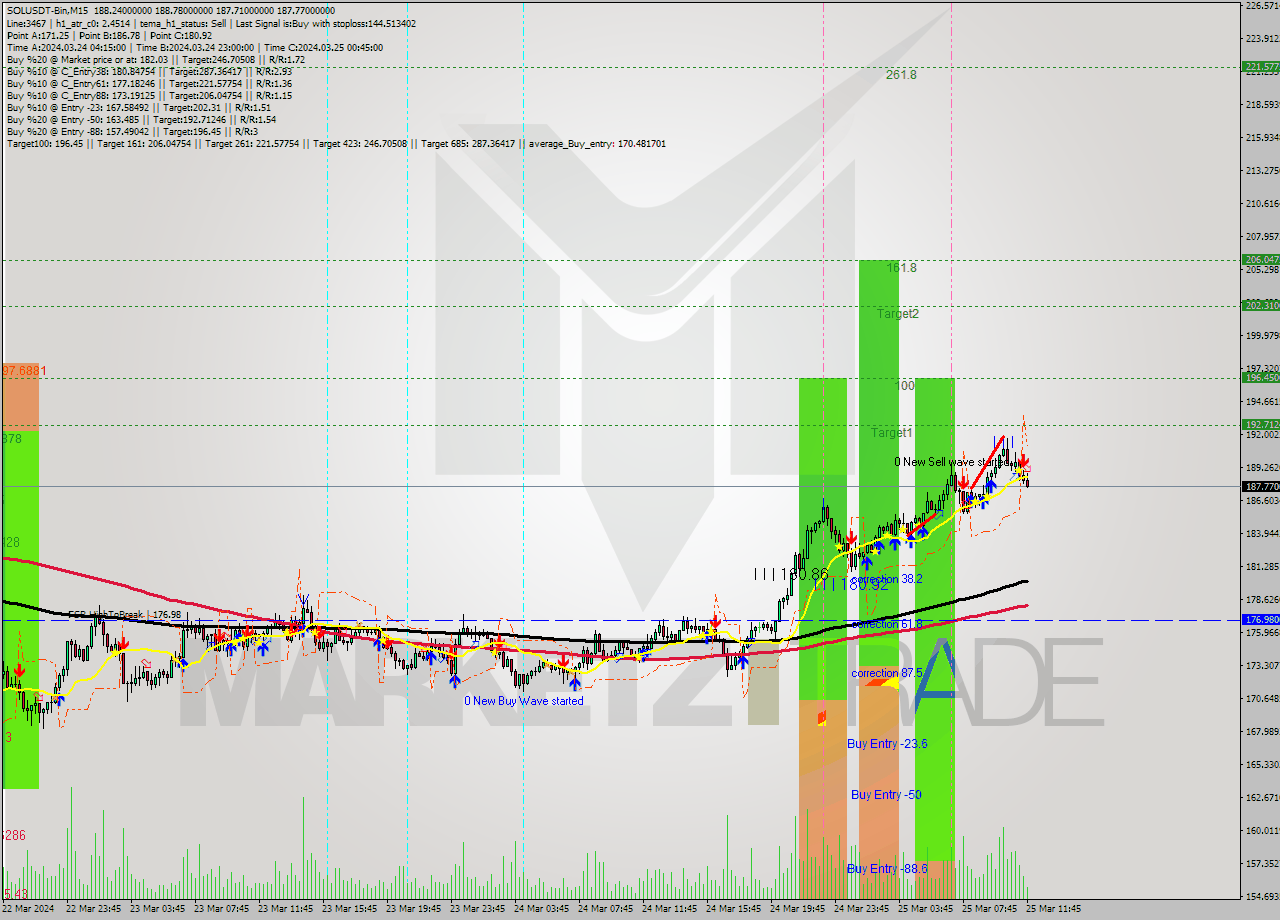Screen dimensions: 1280x920
Task: Select the "Time A:2024.03.24 04:15:00" line
Action: click(193, 47)
